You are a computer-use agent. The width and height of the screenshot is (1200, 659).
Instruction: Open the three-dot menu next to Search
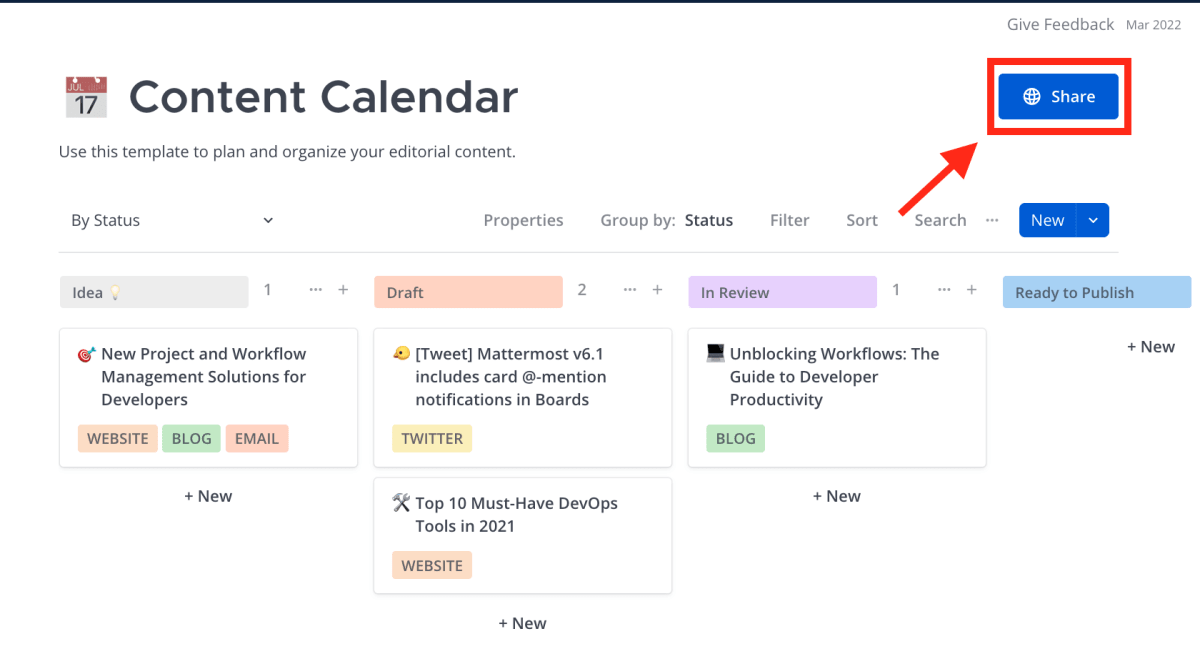[992, 220]
